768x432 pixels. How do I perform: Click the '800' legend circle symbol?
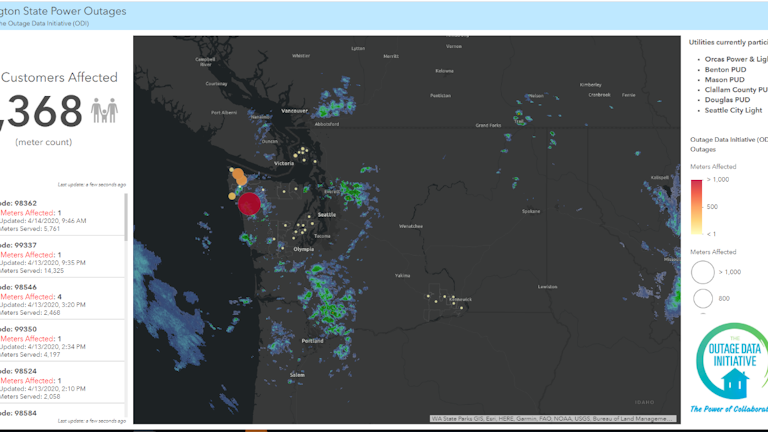click(x=703, y=298)
